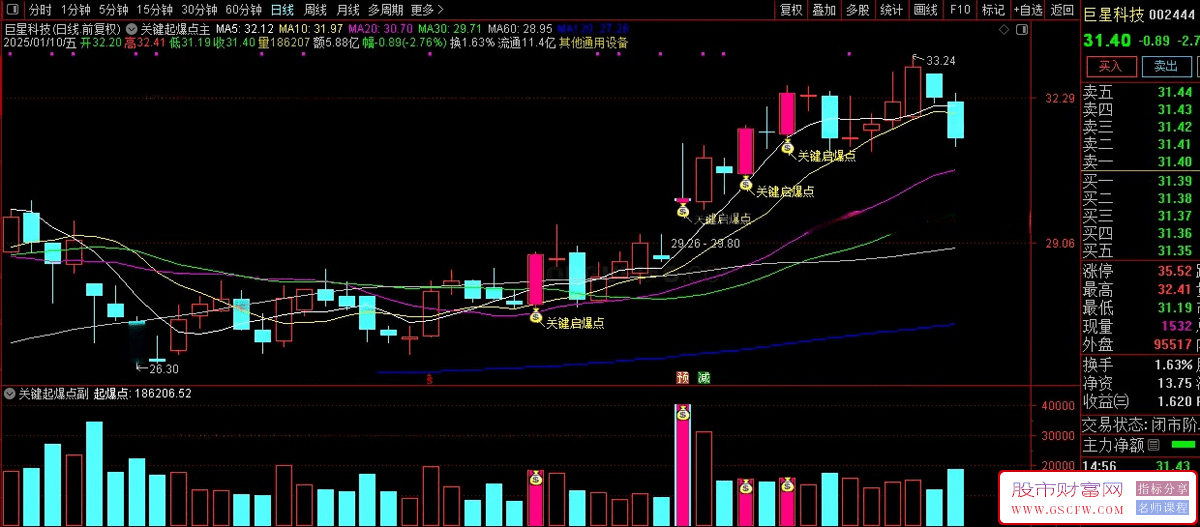The height and width of the screenshot is (527, 1200).
Task: Click the 多股 multi-stock button
Action: [858, 10]
